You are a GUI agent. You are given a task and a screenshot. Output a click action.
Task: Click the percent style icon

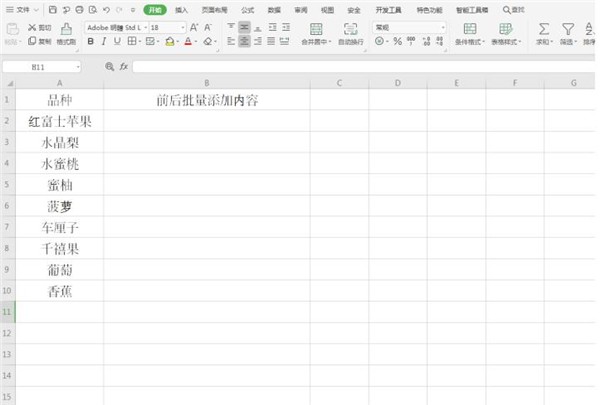[x=398, y=41]
